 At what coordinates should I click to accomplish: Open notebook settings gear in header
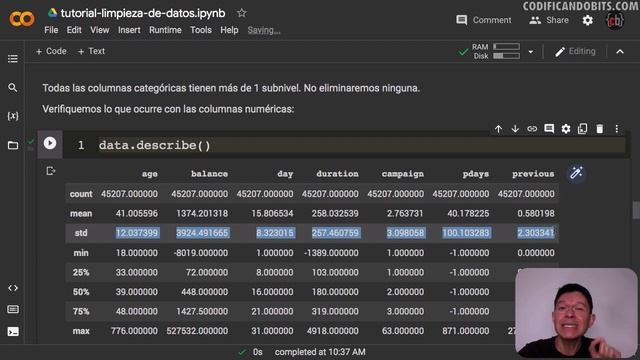pyautogui.click(x=587, y=20)
